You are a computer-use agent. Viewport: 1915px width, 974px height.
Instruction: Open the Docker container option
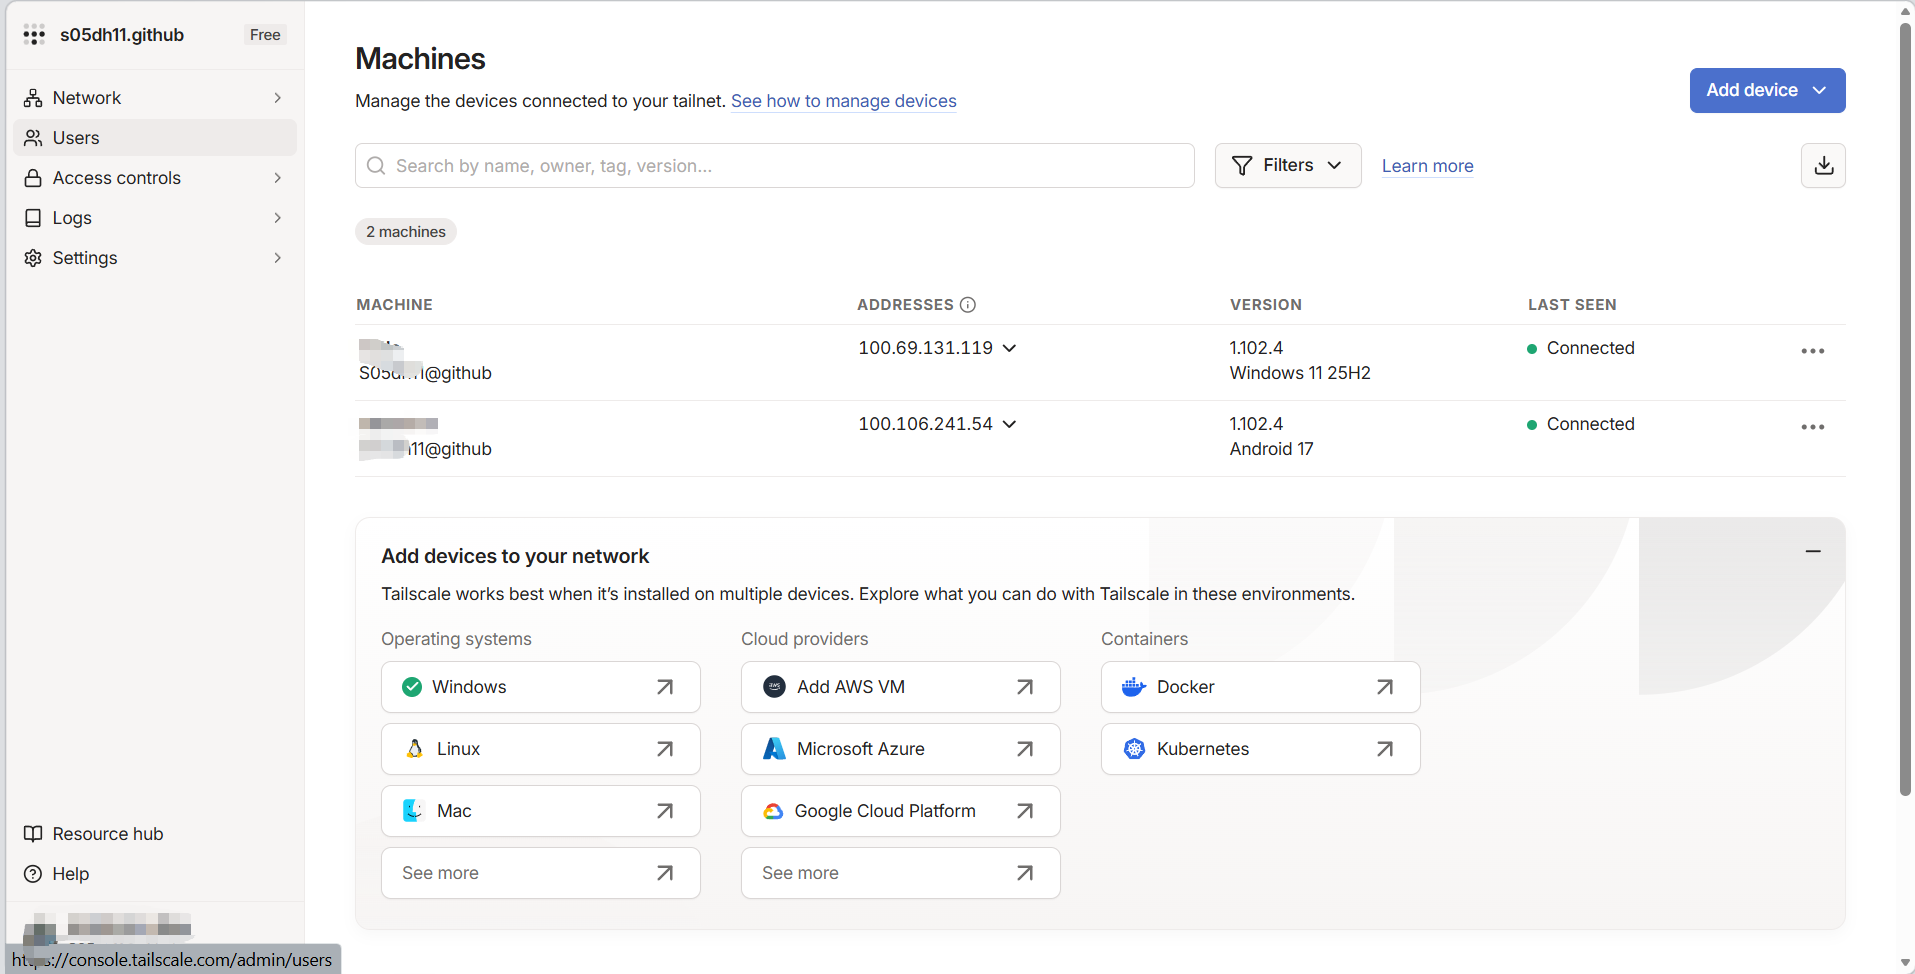pyautogui.click(x=1261, y=687)
